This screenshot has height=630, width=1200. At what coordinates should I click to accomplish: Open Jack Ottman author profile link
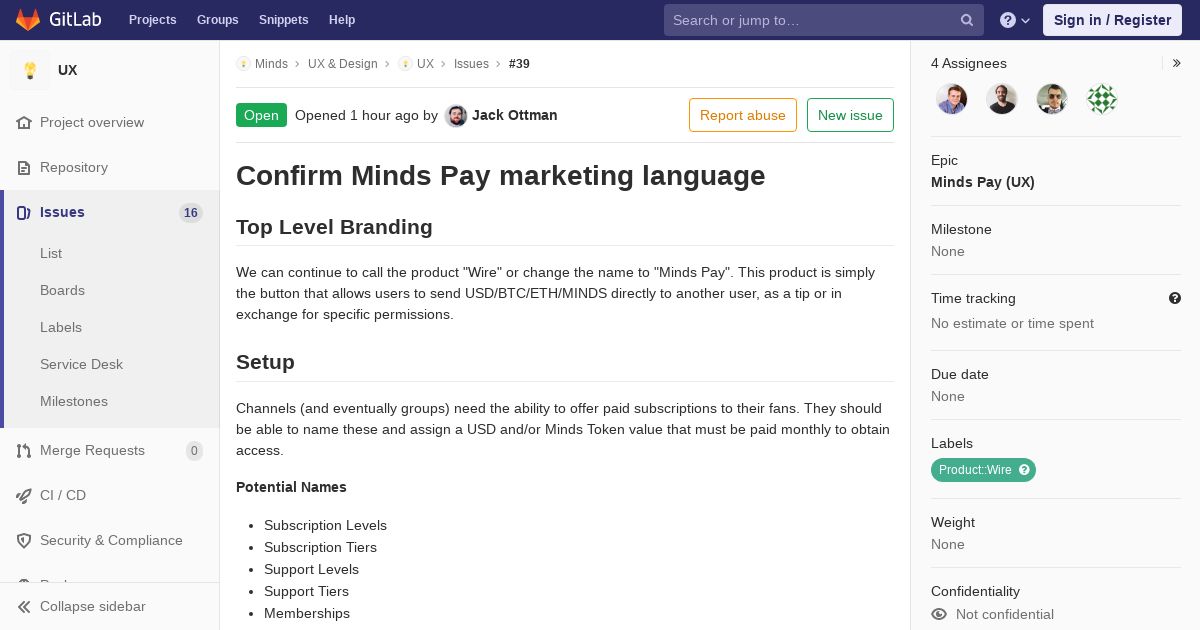tap(515, 115)
